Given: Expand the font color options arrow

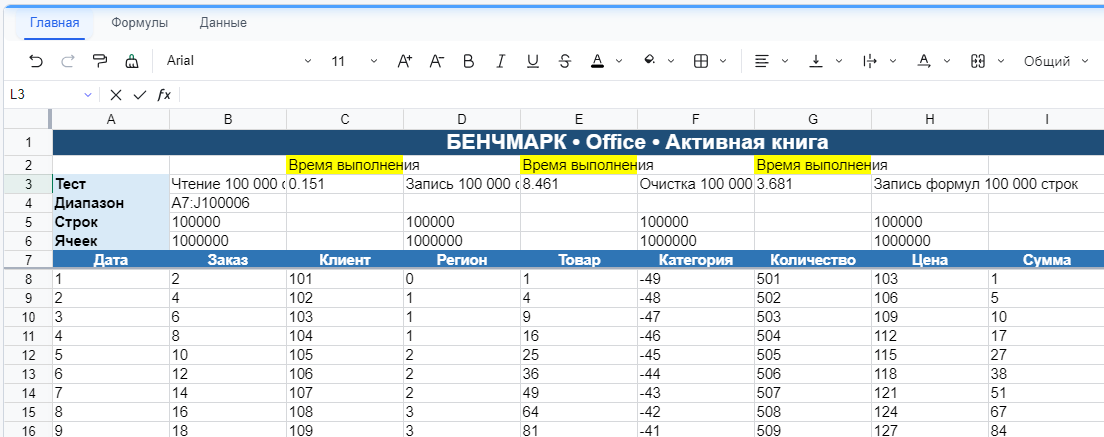Looking at the screenshot, I should point(619,61).
